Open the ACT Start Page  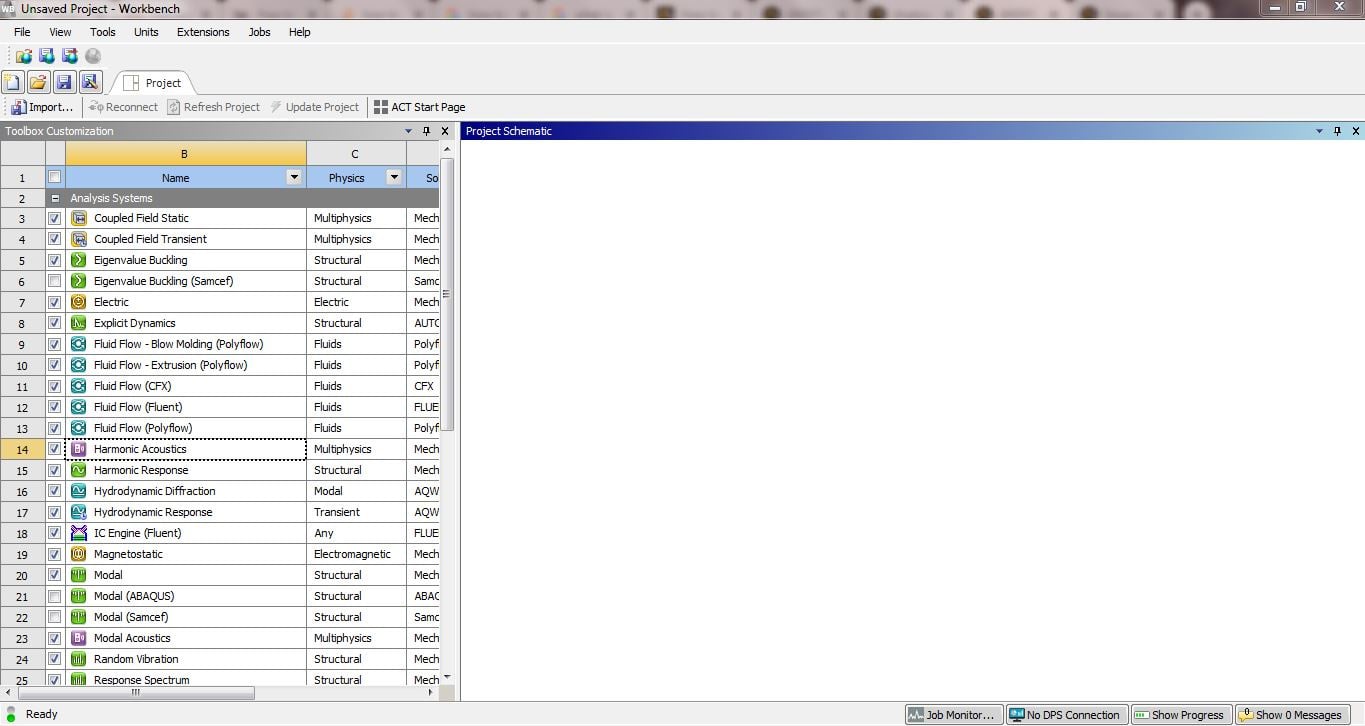(x=419, y=107)
